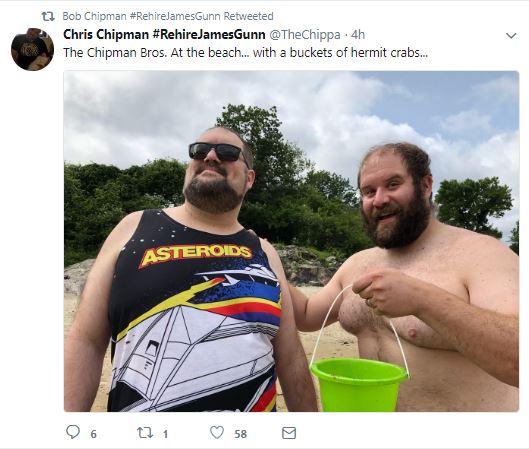Screen dimensions: 529x449
Task: Enlarge the beach photo of the brothers
Action: (291, 241)
